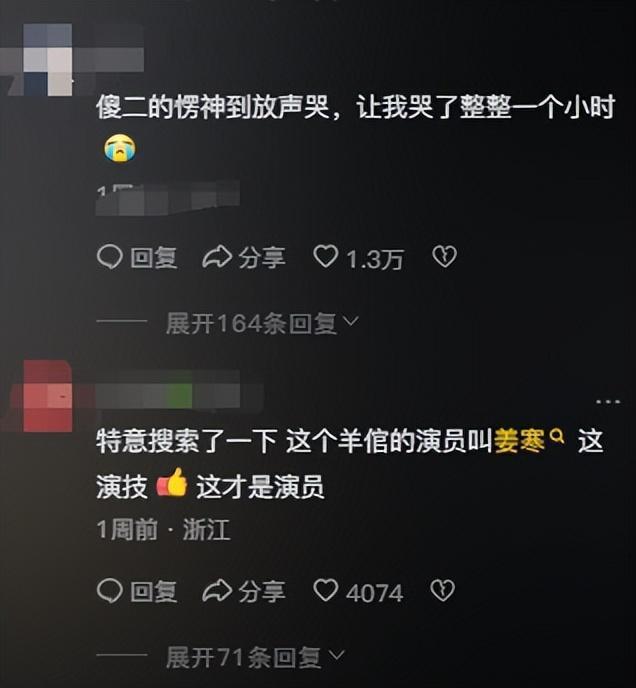
Task: Click the crying emoji in first comment
Action: (x=120, y=149)
